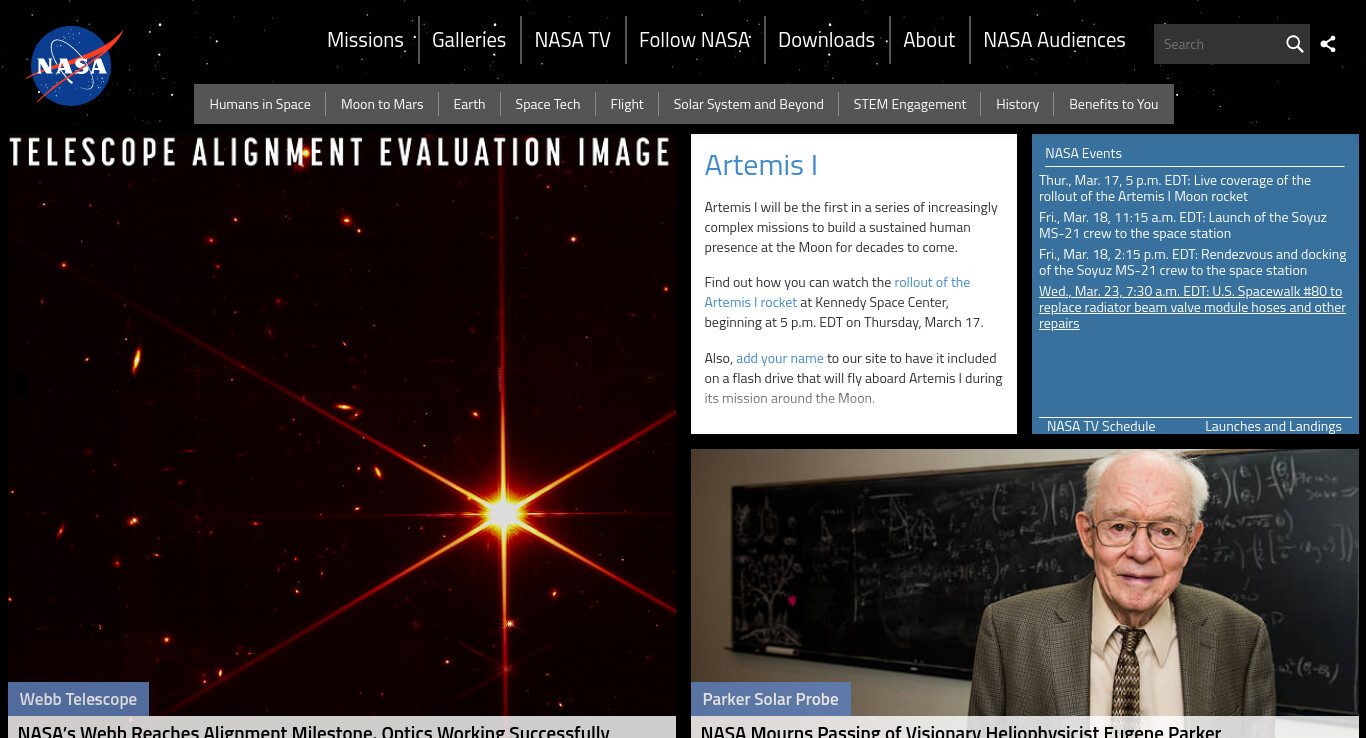
Task: Open the Webb alignment milestone headline
Action: (313, 730)
